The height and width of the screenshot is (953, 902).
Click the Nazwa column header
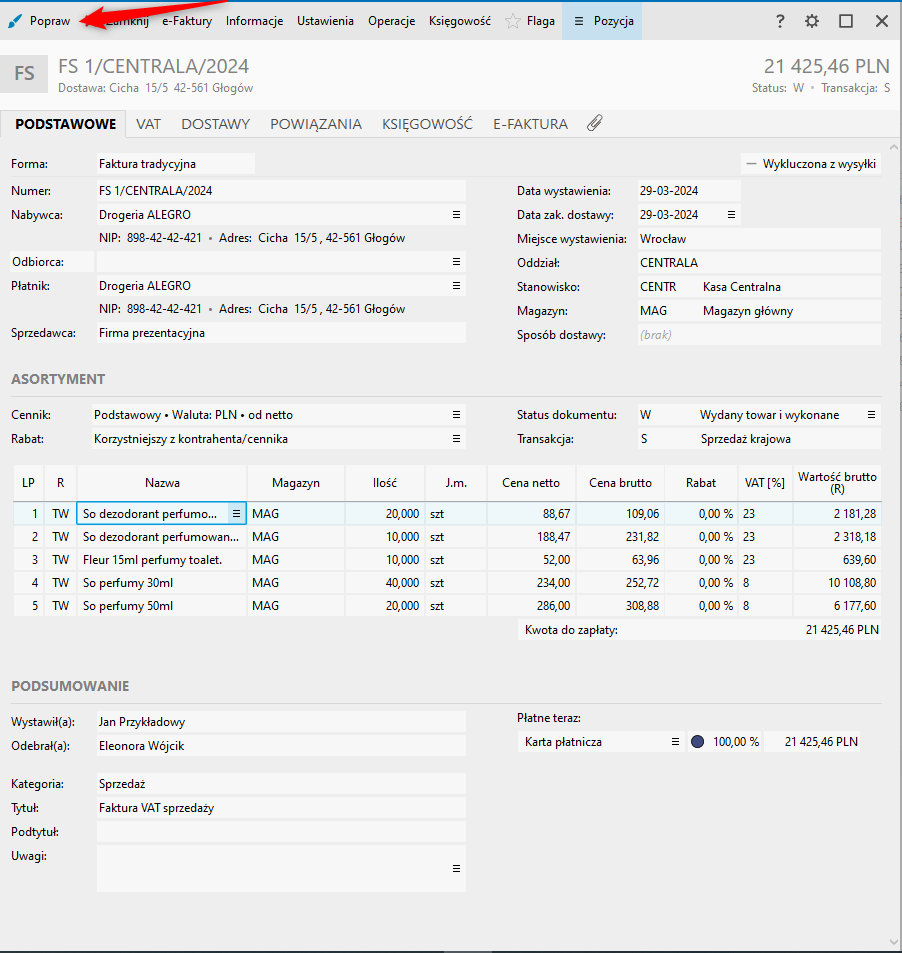pos(162,483)
